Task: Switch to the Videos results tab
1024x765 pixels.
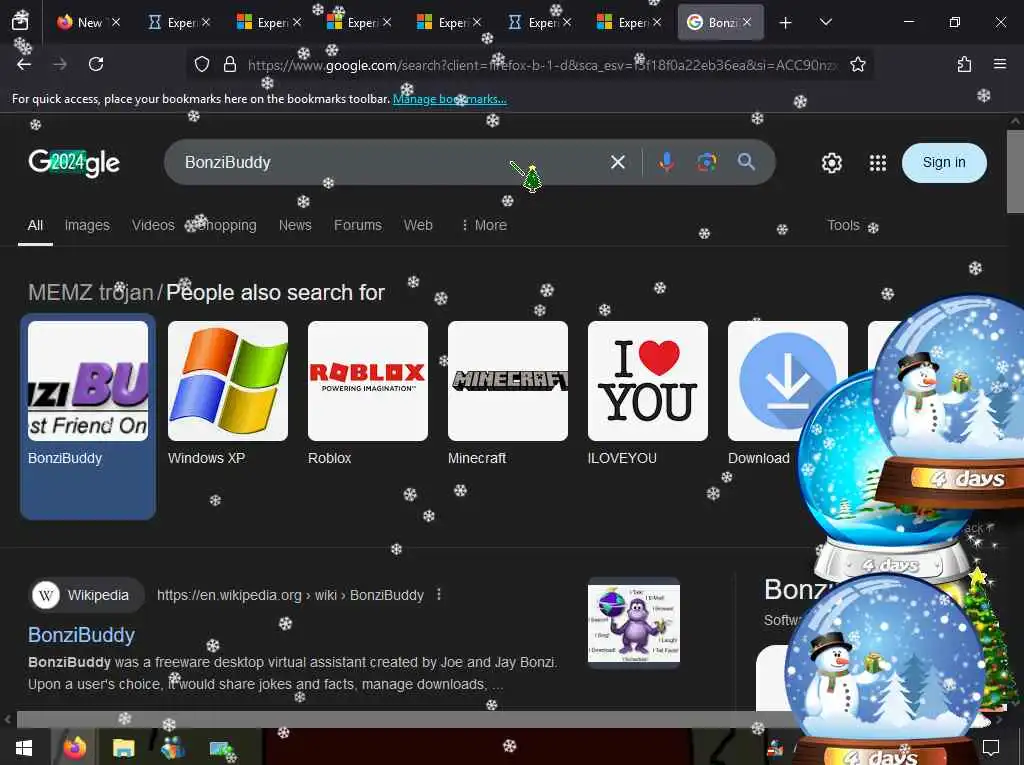Action: pyautogui.click(x=153, y=225)
